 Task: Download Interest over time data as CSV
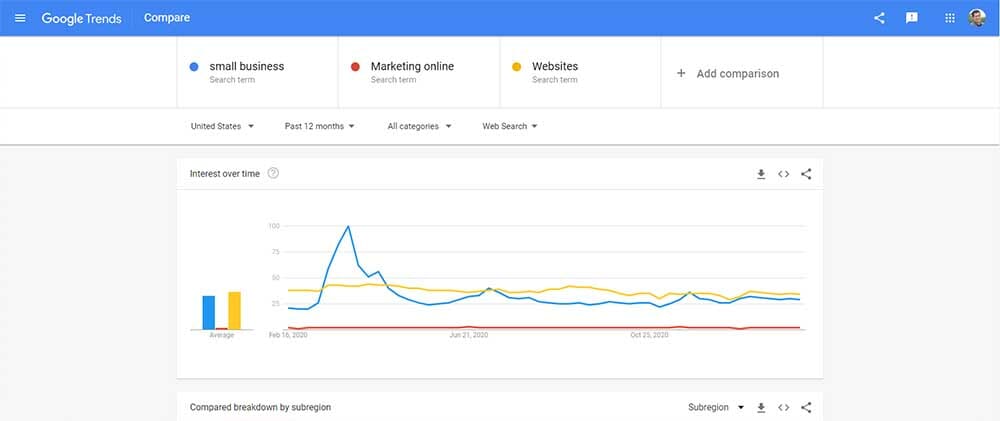coord(761,174)
